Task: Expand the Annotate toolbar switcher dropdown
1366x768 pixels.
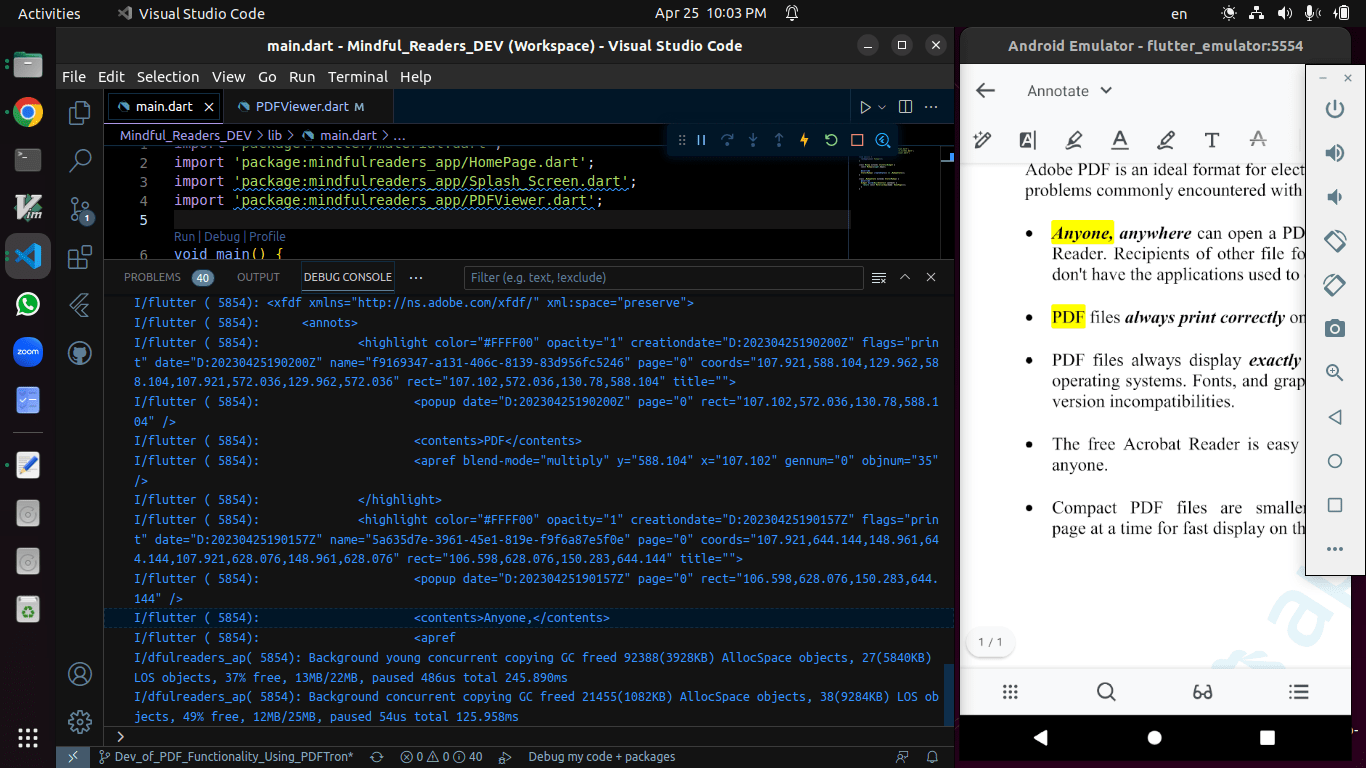Action: (x=1106, y=90)
